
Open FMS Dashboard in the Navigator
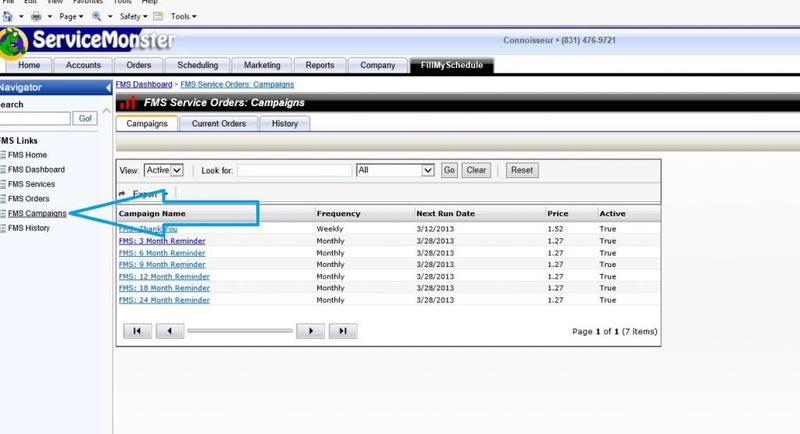coord(36,170)
